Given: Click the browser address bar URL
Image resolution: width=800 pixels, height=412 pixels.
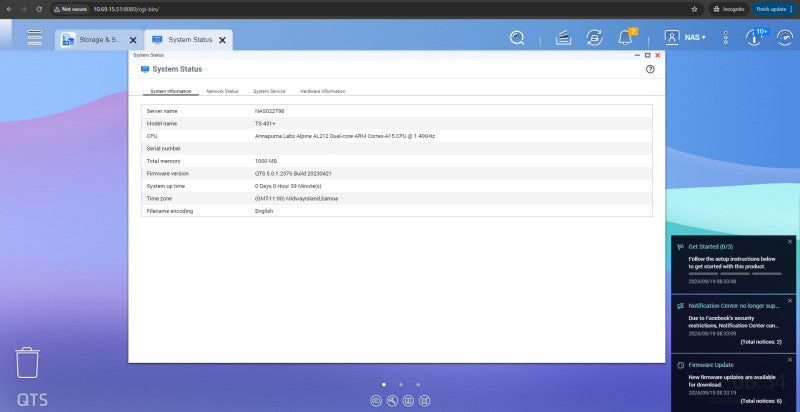Looking at the screenshot, I should 126,9.
